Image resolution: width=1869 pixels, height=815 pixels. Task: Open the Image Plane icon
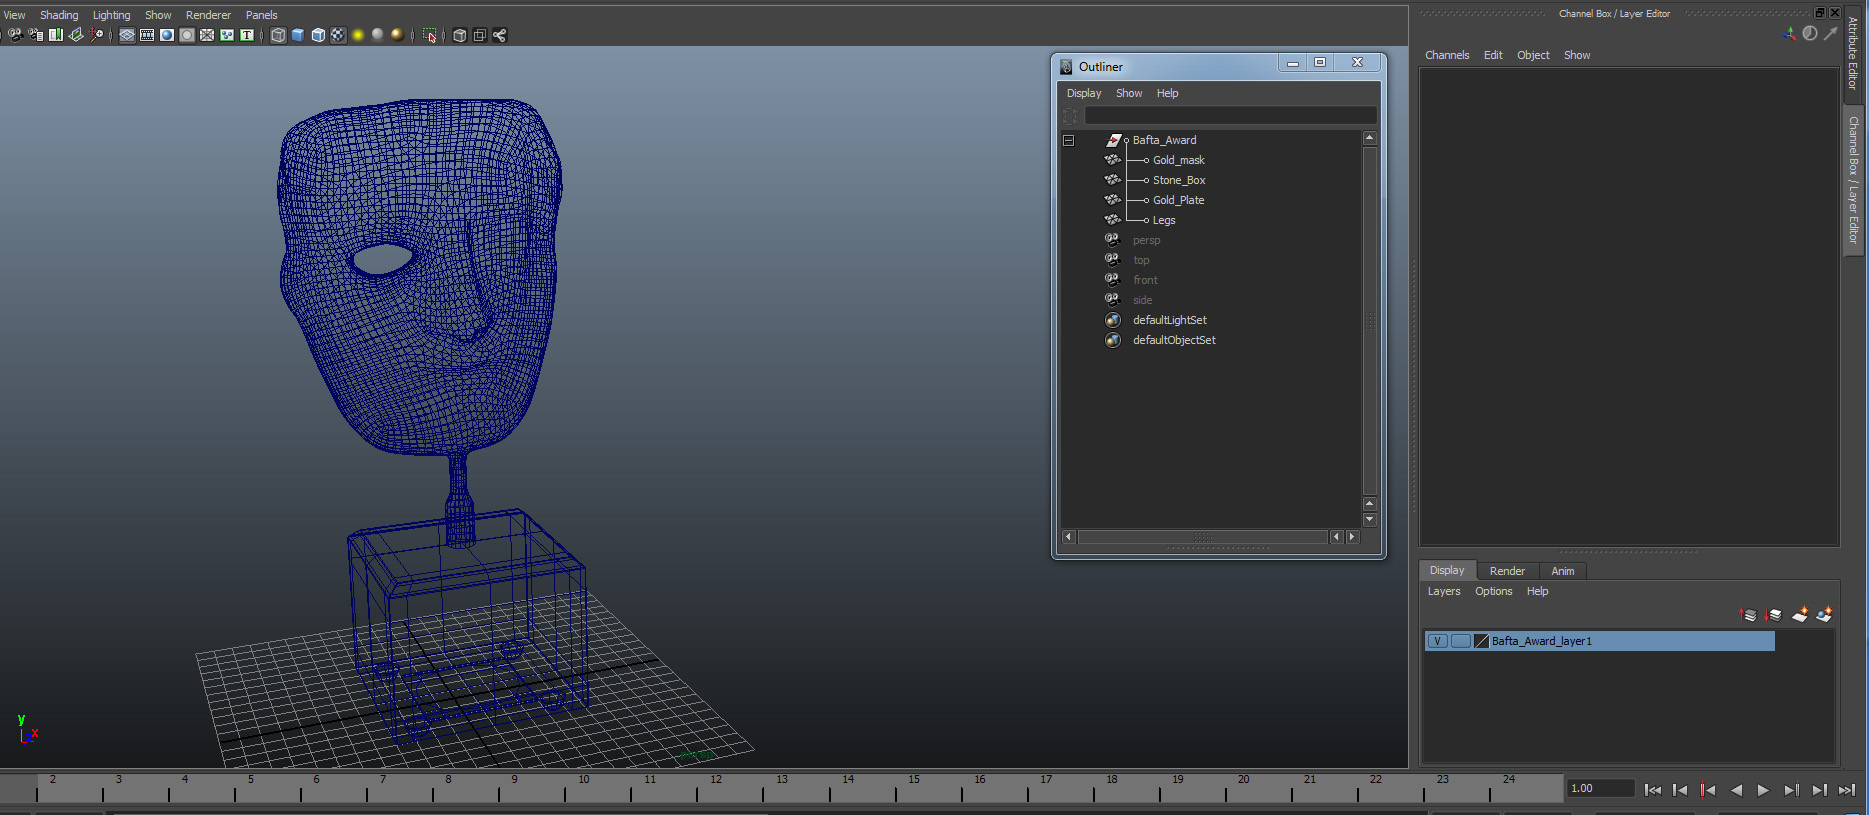pyautogui.click(x=76, y=35)
